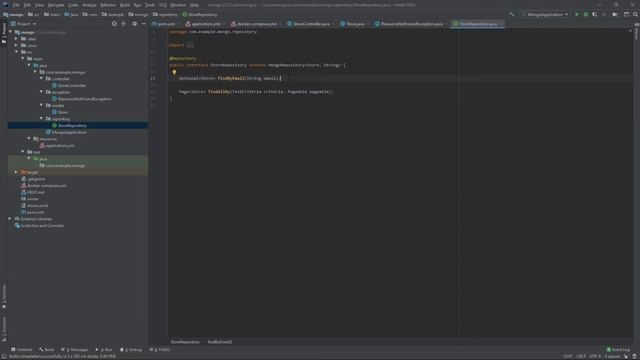Select .gitignore in project tree
The image size is (640, 360).
coord(36,179)
